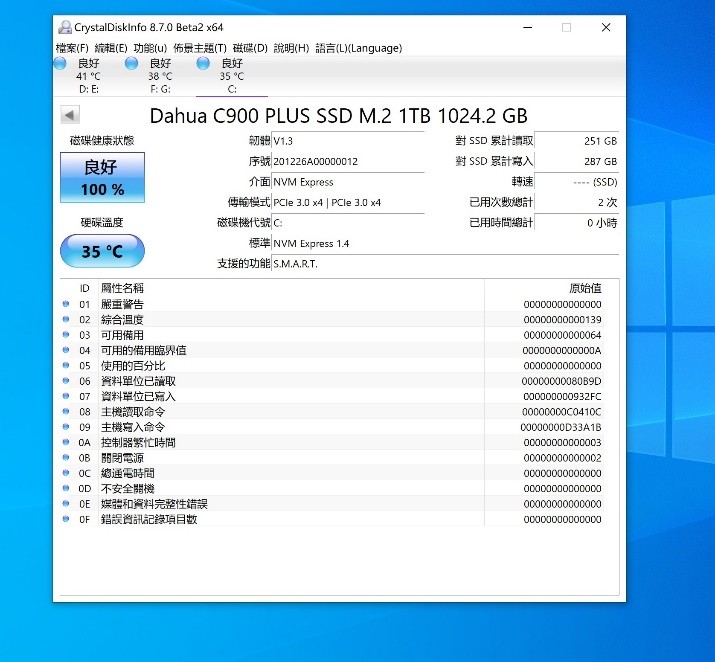
Task: Select attribute row 08 主機讀取命令
Action: click(x=333, y=412)
